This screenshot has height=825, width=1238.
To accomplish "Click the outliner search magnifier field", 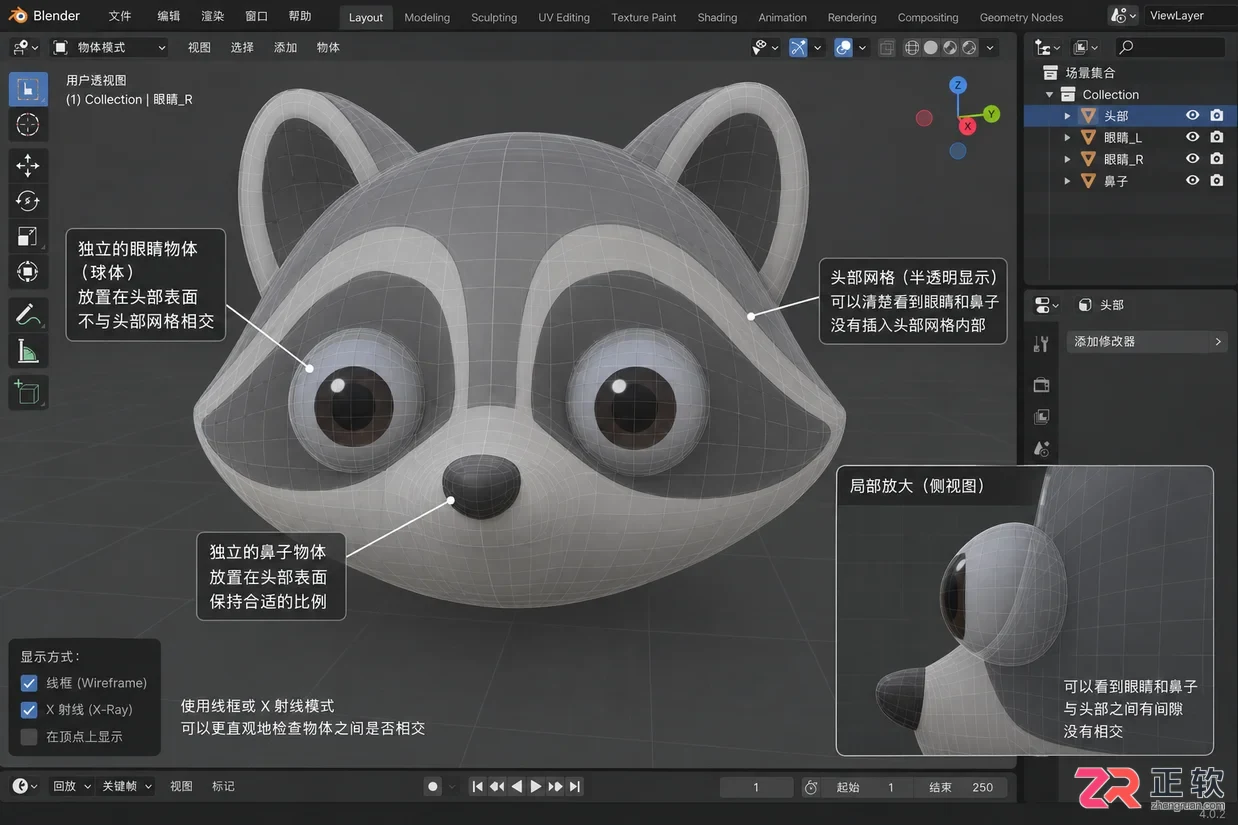I will click(1170, 47).
